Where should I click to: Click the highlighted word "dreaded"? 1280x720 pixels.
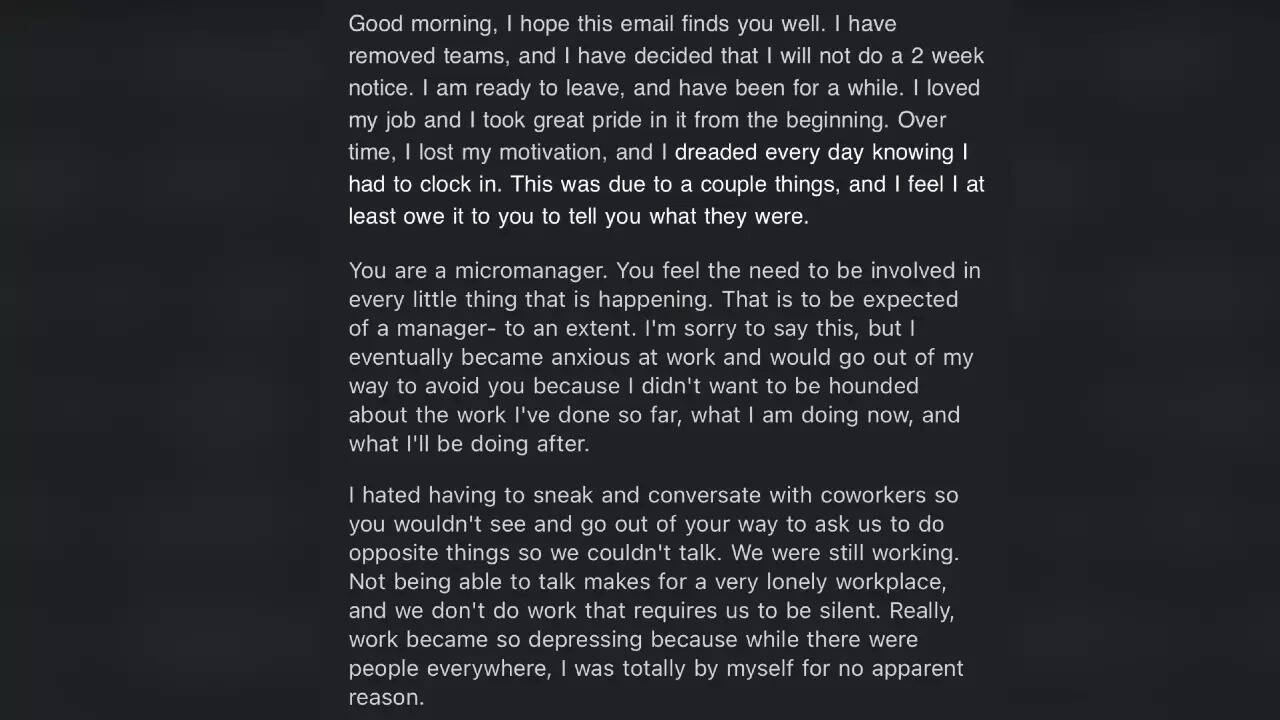[715, 152]
